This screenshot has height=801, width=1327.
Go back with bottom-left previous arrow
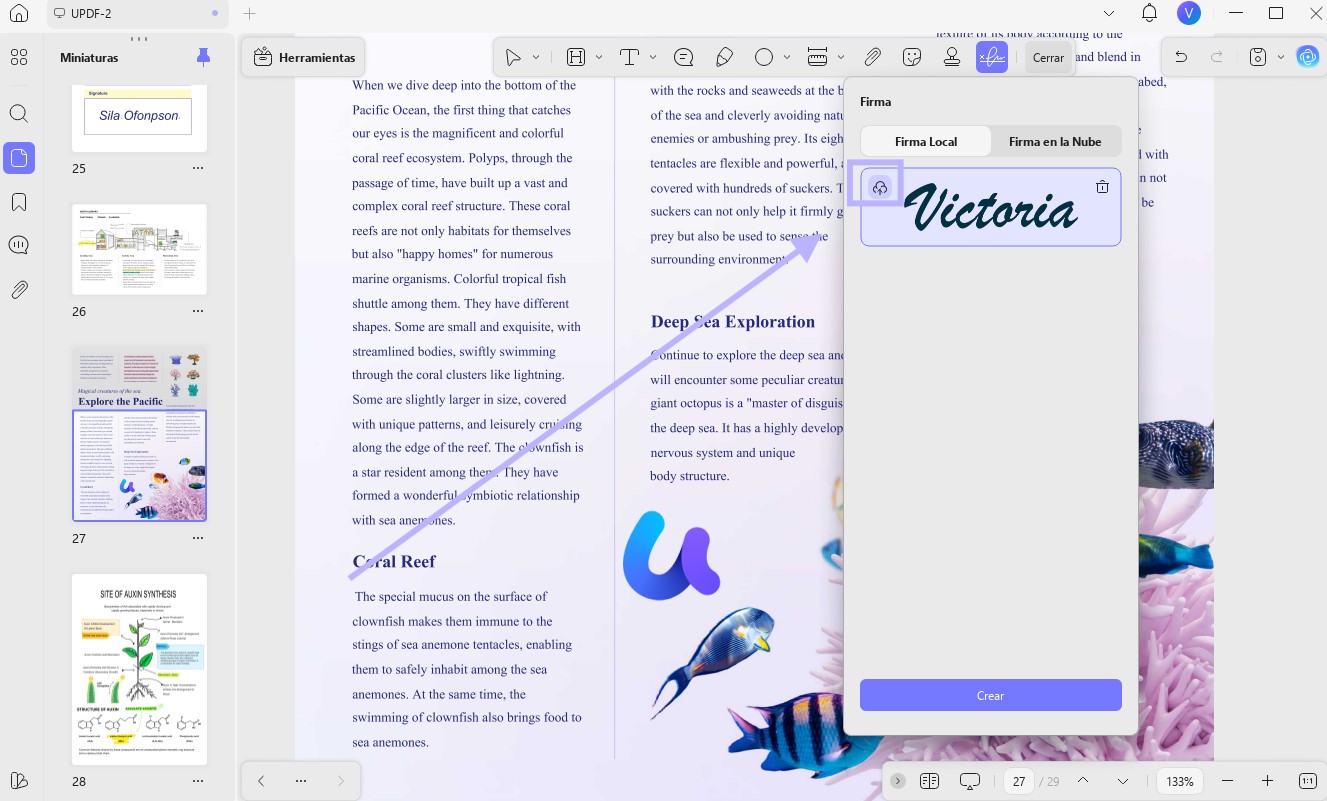tap(261, 781)
